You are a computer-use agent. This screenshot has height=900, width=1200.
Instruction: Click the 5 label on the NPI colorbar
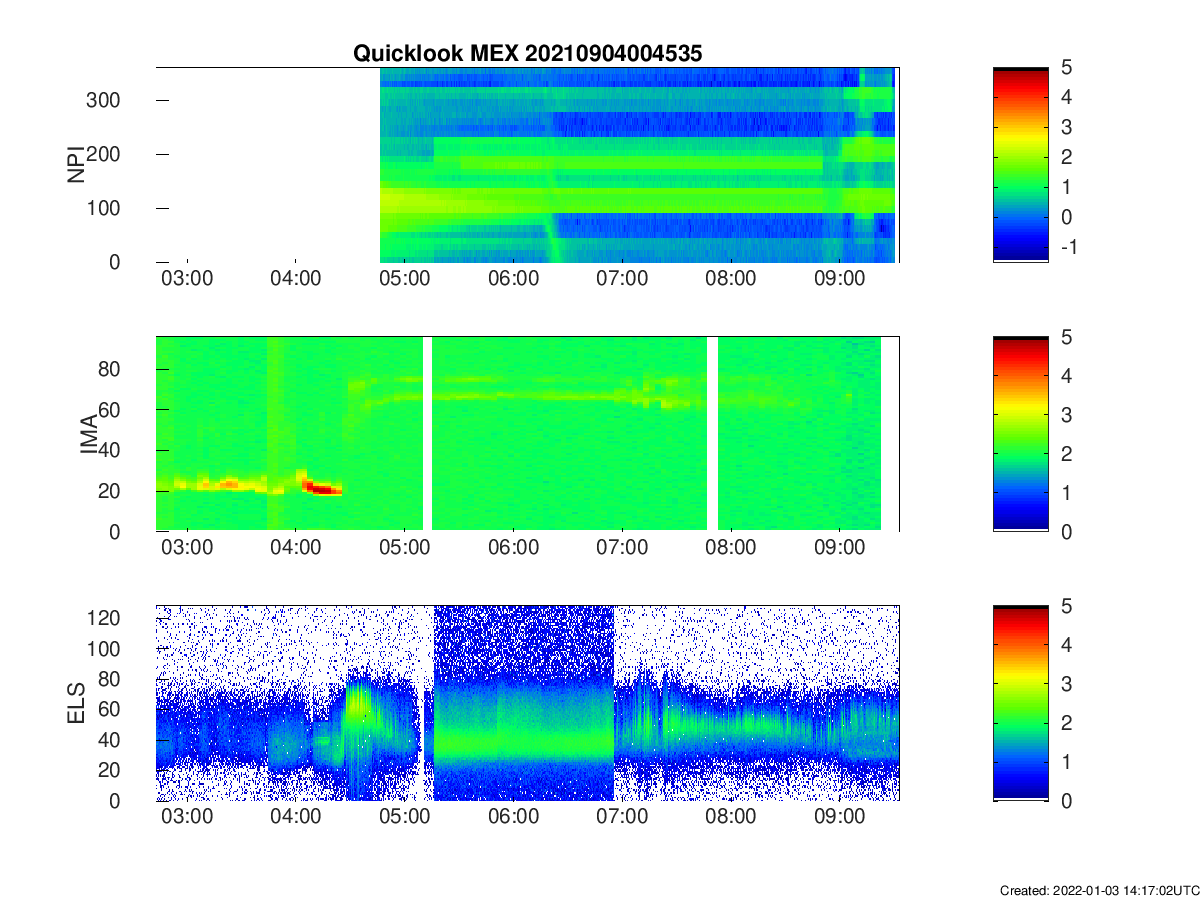pos(1065,68)
